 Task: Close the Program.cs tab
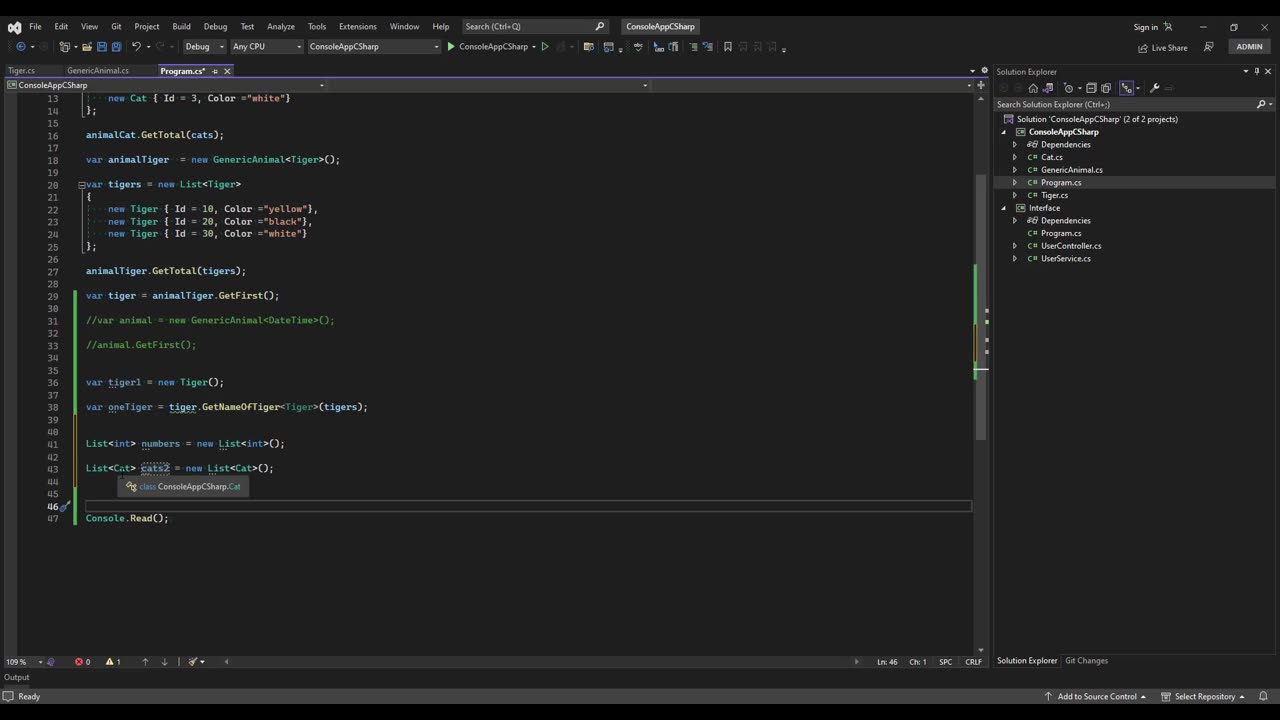(227, 71)
